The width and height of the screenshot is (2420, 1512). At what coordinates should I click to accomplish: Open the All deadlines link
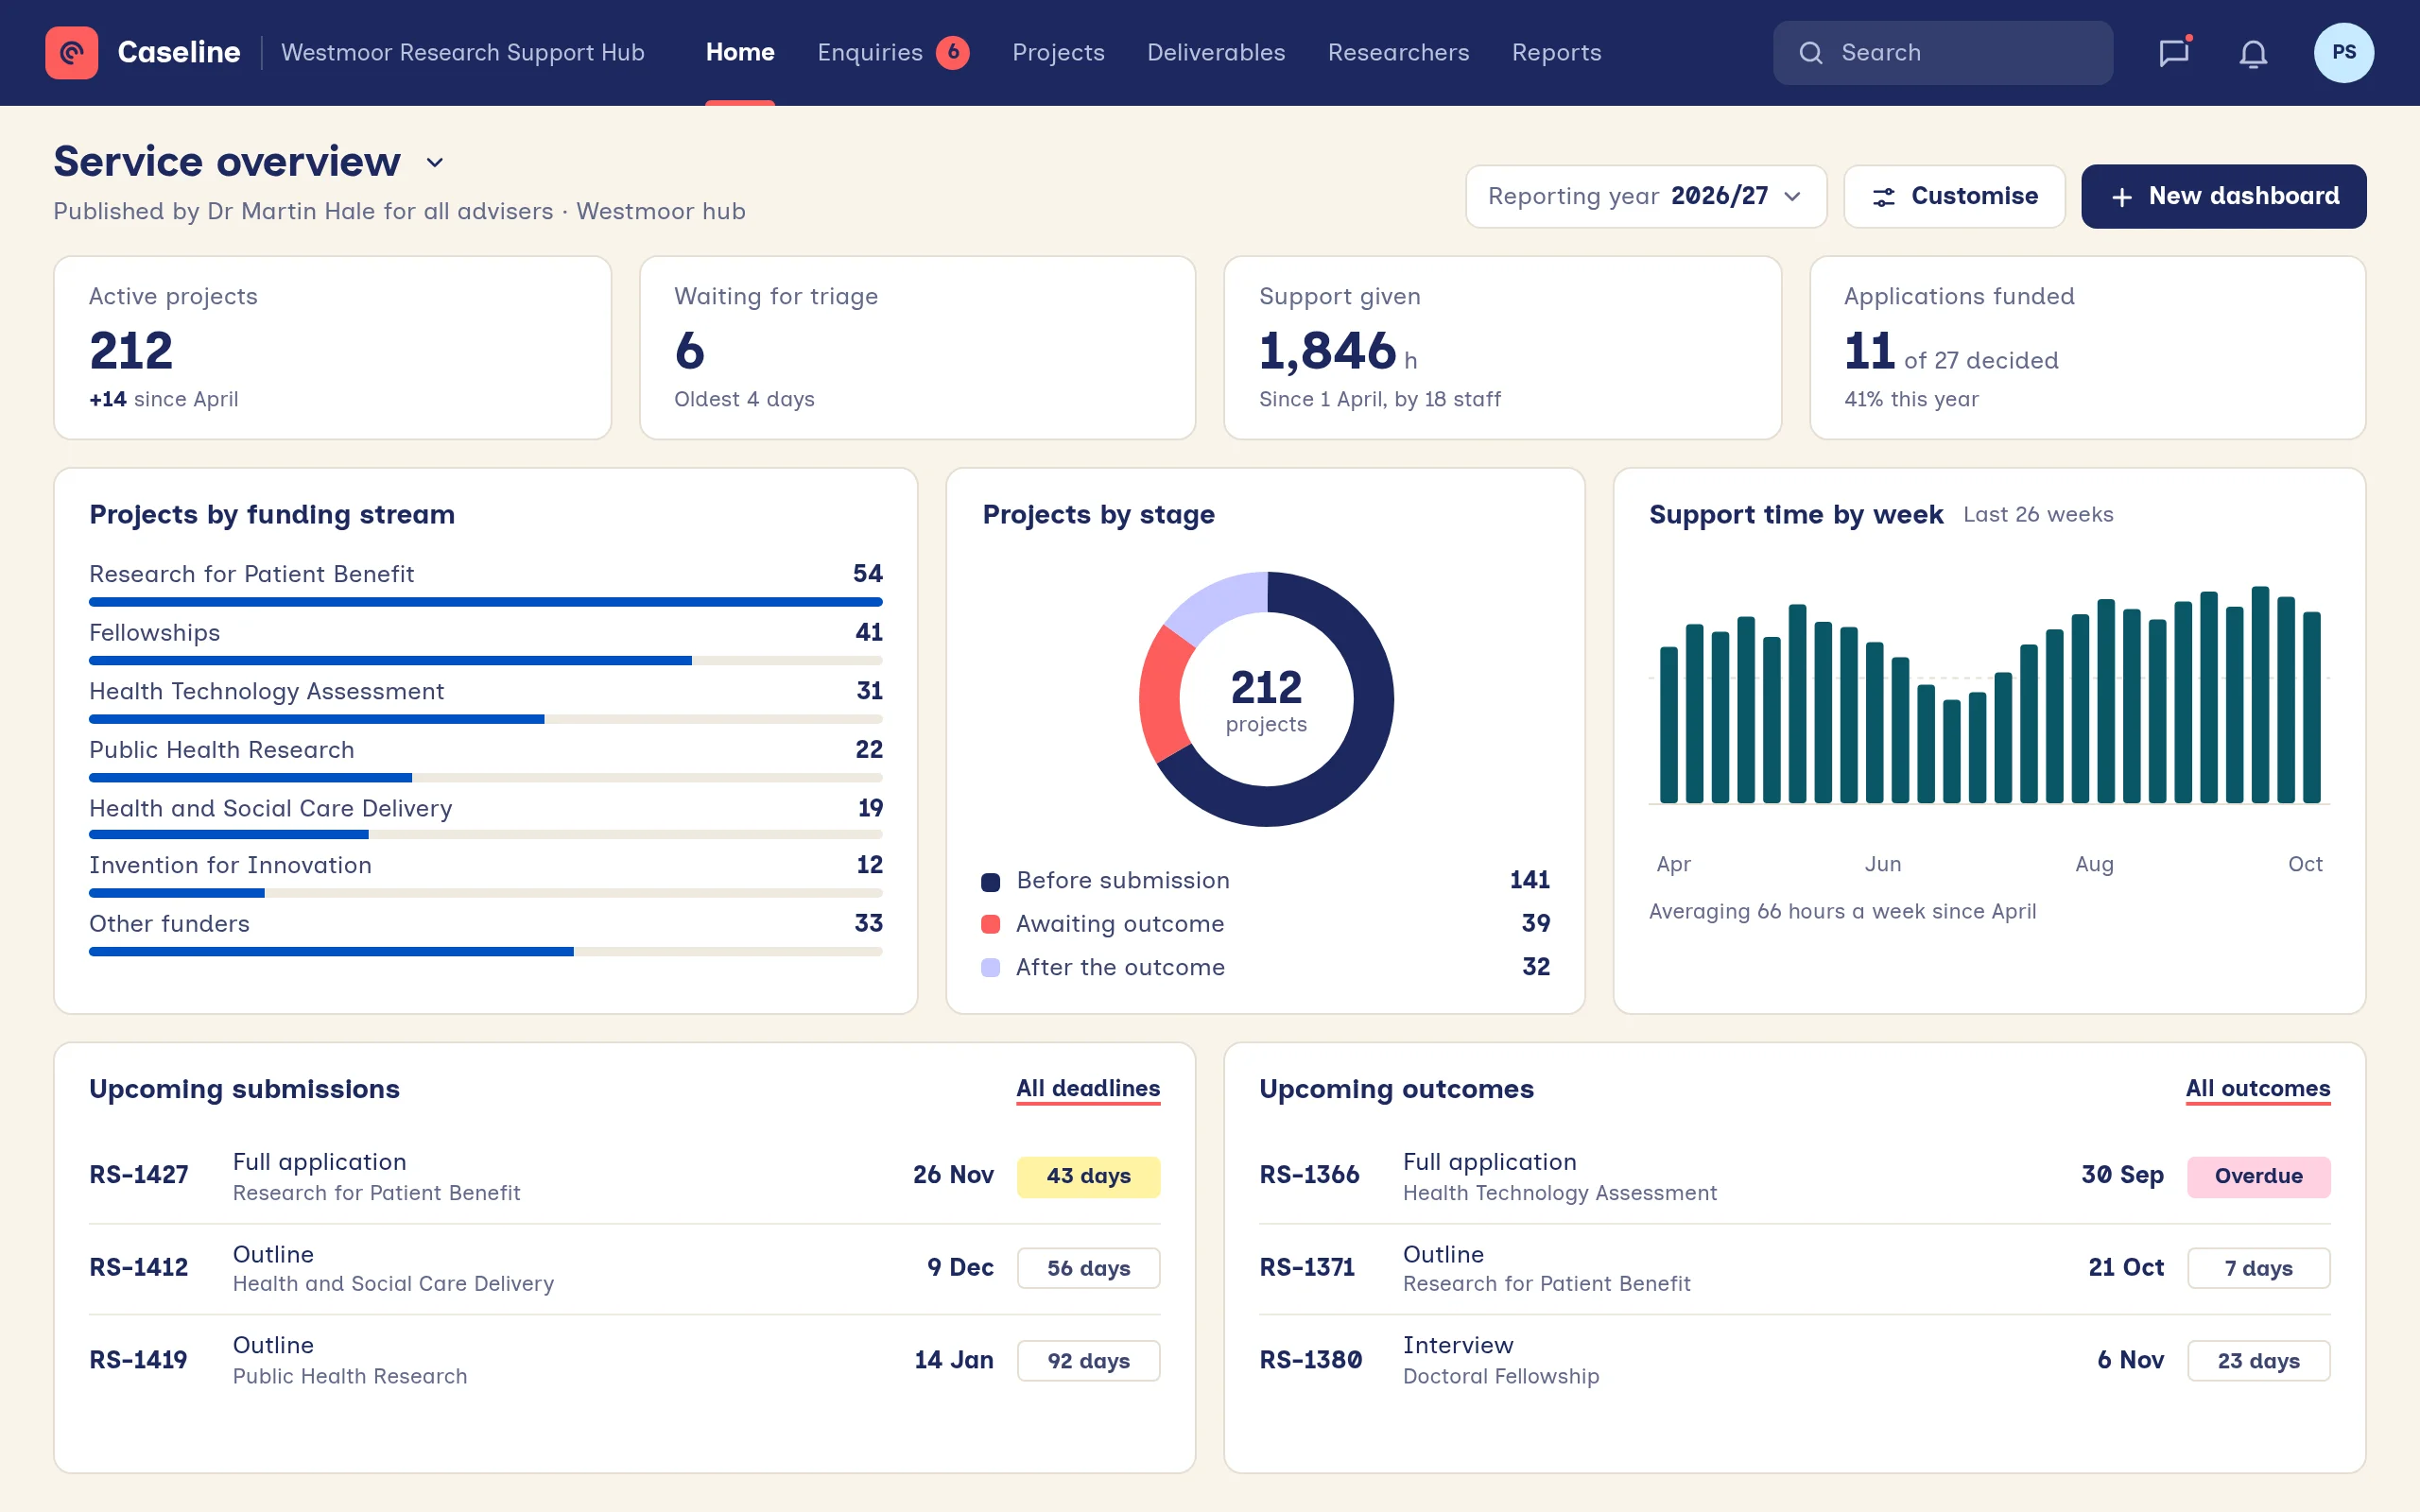(x=1088, y=1088)
